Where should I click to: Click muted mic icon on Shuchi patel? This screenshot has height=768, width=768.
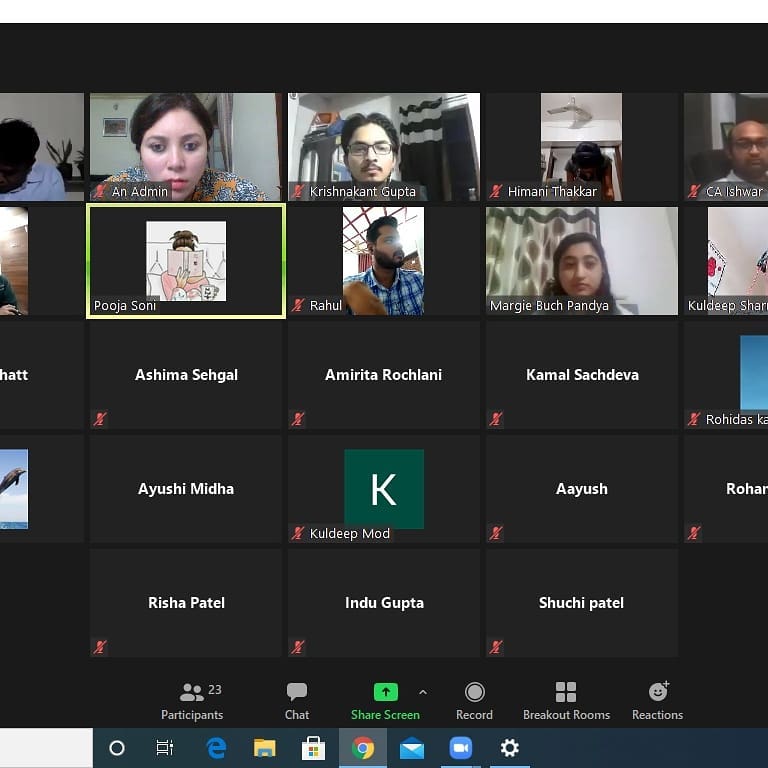coord(496,647)
